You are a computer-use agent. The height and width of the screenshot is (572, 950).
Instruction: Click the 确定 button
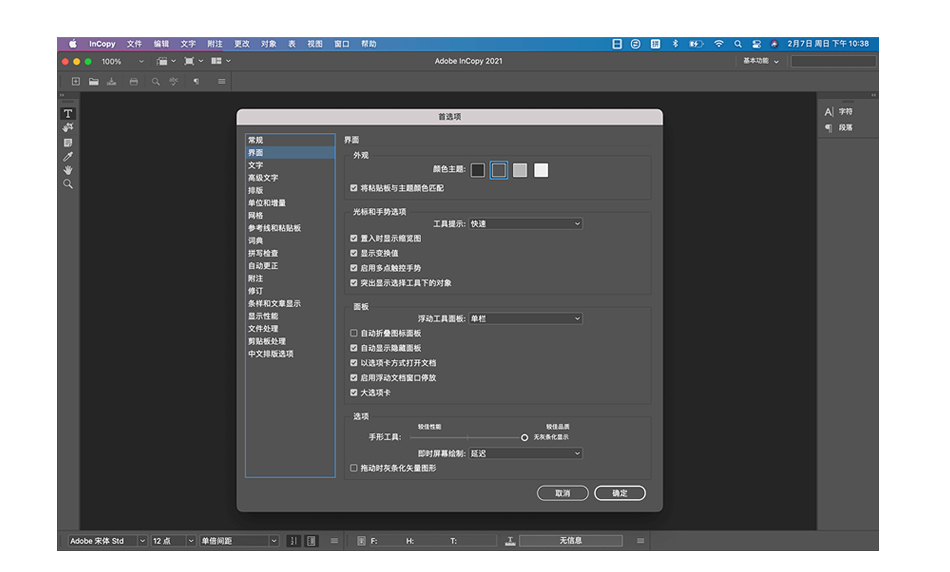(x=620, y=493)
